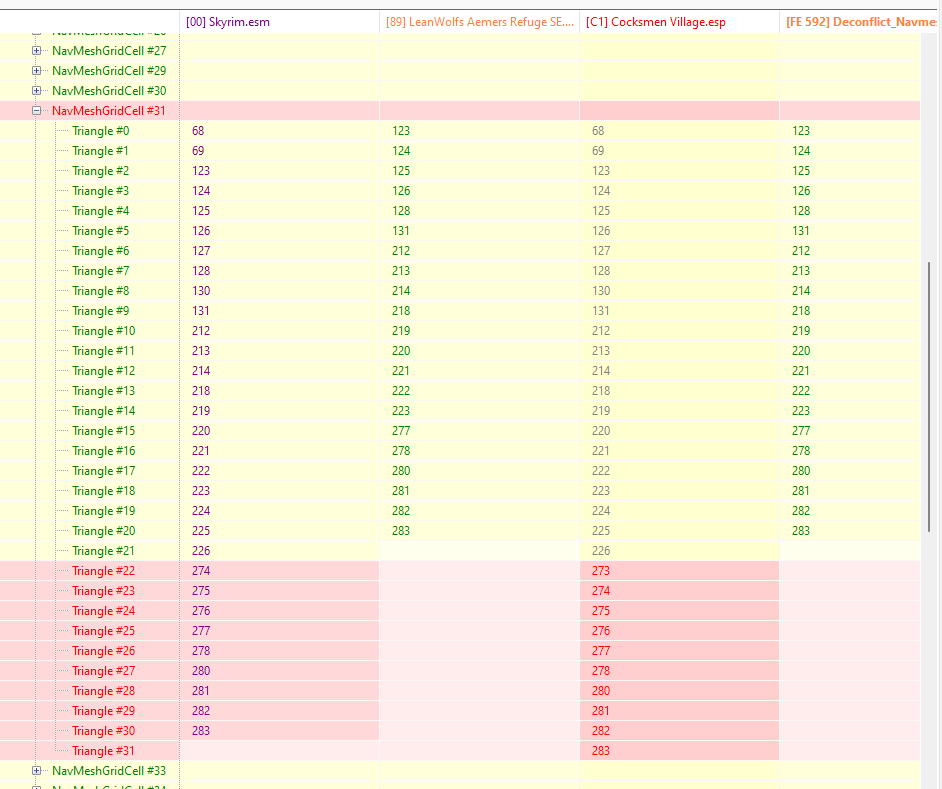
Task: Click LeanWolfs value 283 for Triangle #20
Action: [x=401, y=531]
